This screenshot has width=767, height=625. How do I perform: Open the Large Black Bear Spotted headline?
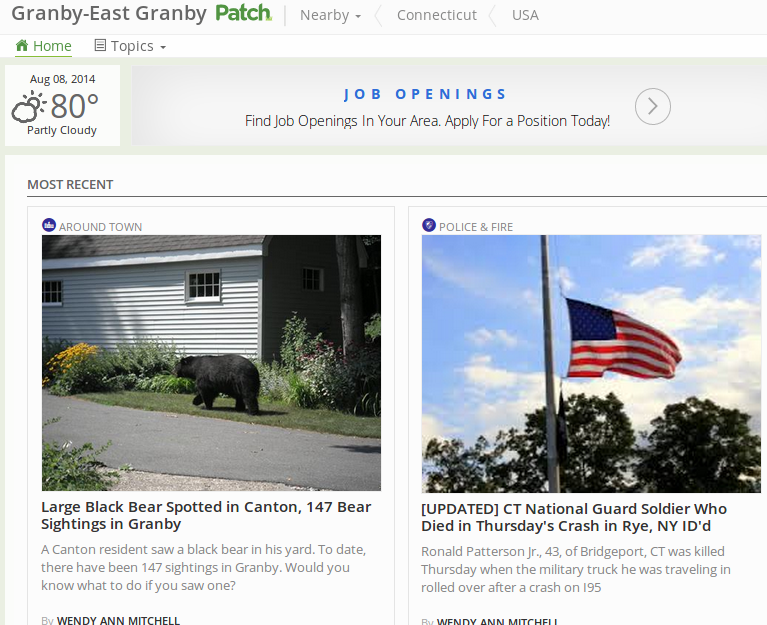coord(206,515)
